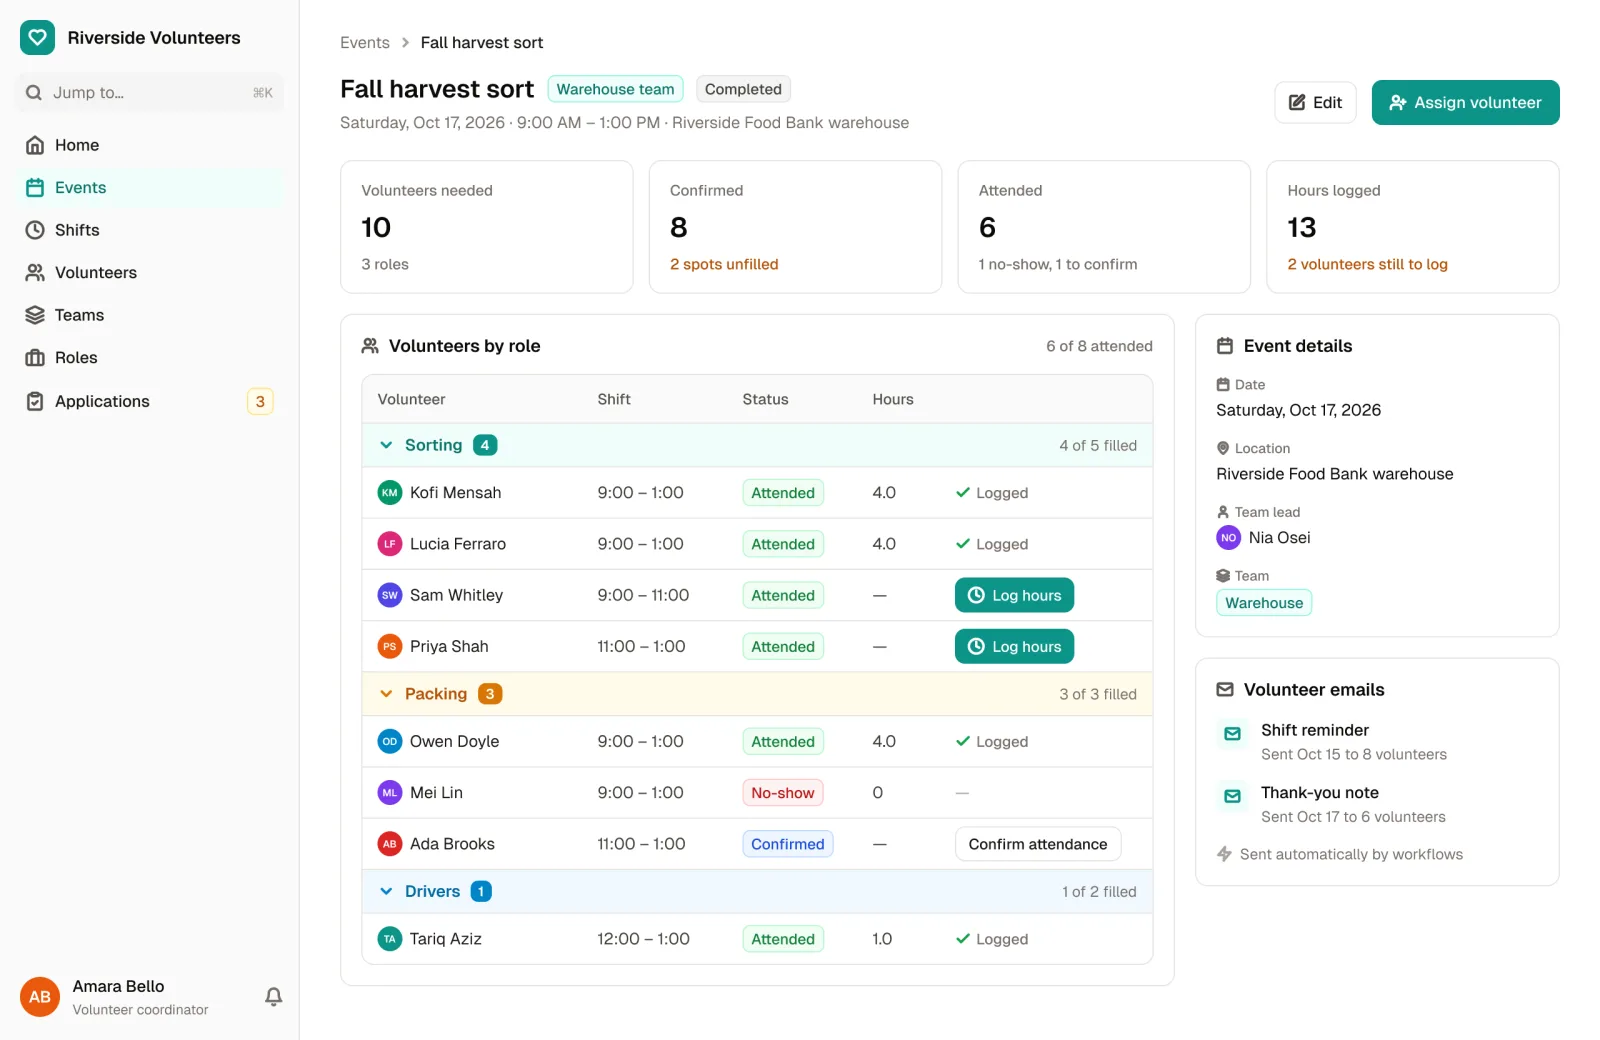Click Owen Doyle's OD avatar
Screen dimensions: 1600x1040
390,742
